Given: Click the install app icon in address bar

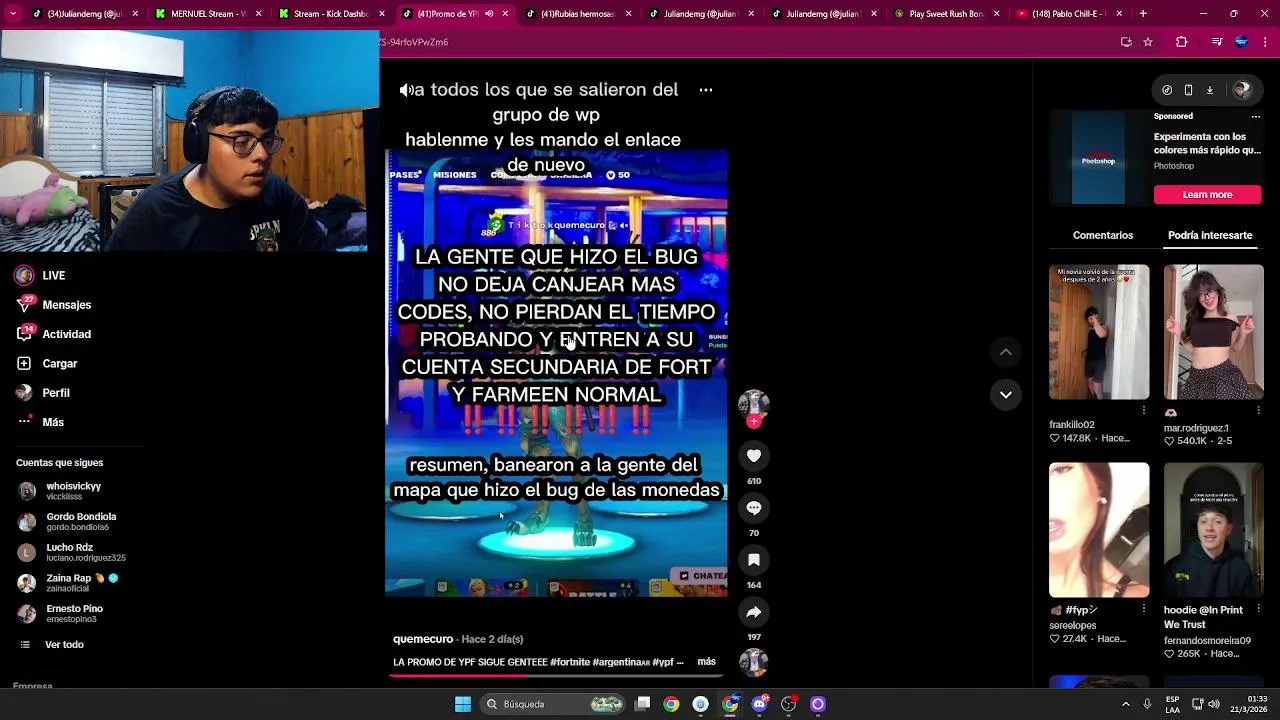Looking at the screenshot, I should click(x=1126, y=42).
